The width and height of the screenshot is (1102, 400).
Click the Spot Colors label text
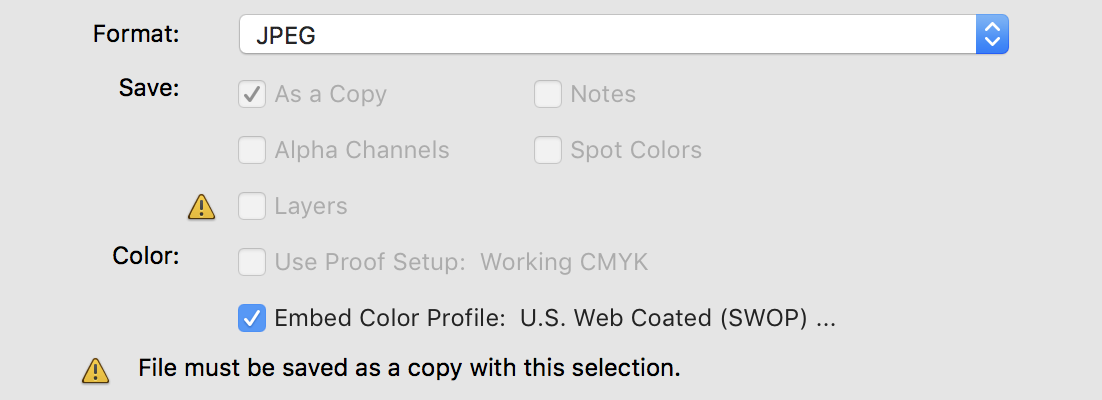(x=636, y=150)
